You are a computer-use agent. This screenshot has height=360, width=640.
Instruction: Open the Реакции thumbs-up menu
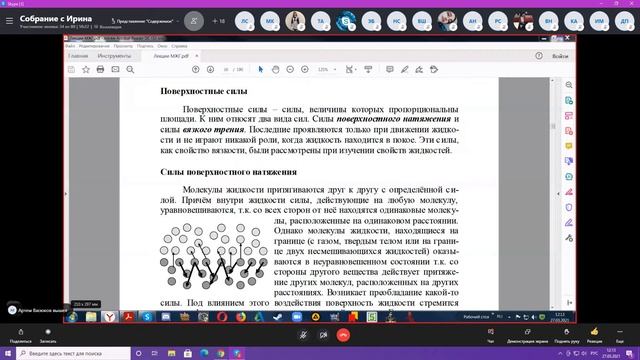point(594,336)
